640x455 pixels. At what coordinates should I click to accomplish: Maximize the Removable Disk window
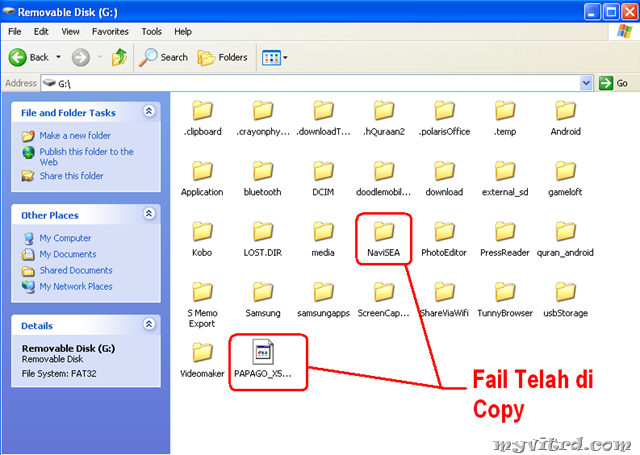pos(611,11)
